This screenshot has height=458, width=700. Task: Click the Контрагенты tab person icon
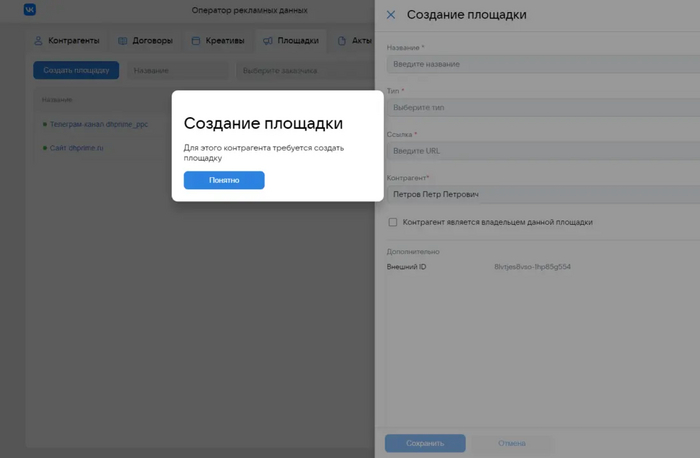(38, 41)
